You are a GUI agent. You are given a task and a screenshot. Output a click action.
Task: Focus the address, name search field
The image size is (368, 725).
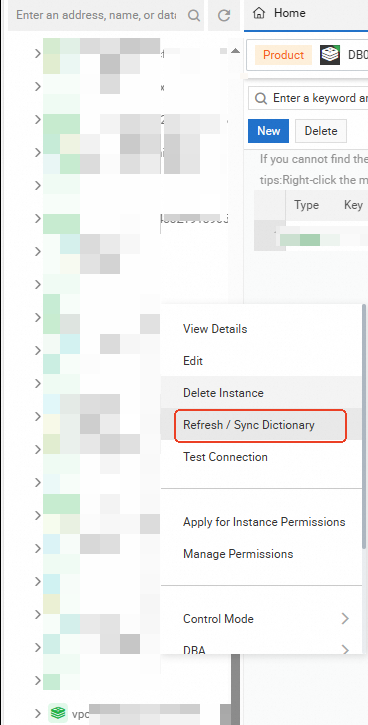[x=96, y=15]
